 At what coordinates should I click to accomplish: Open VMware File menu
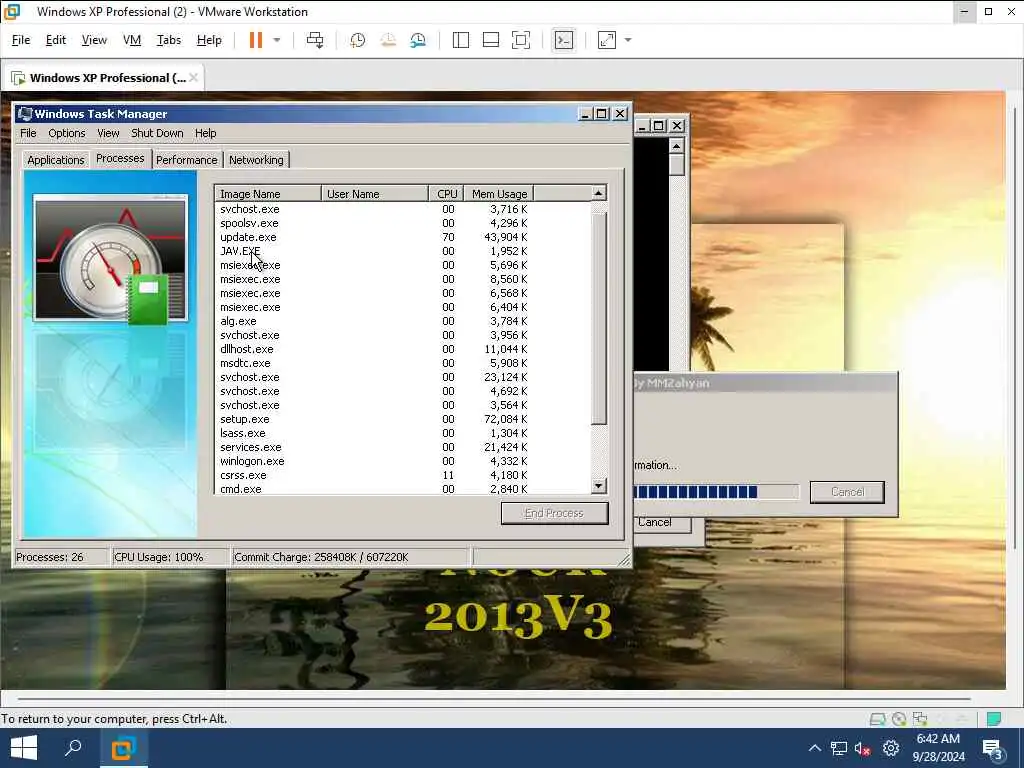(21, 40)
